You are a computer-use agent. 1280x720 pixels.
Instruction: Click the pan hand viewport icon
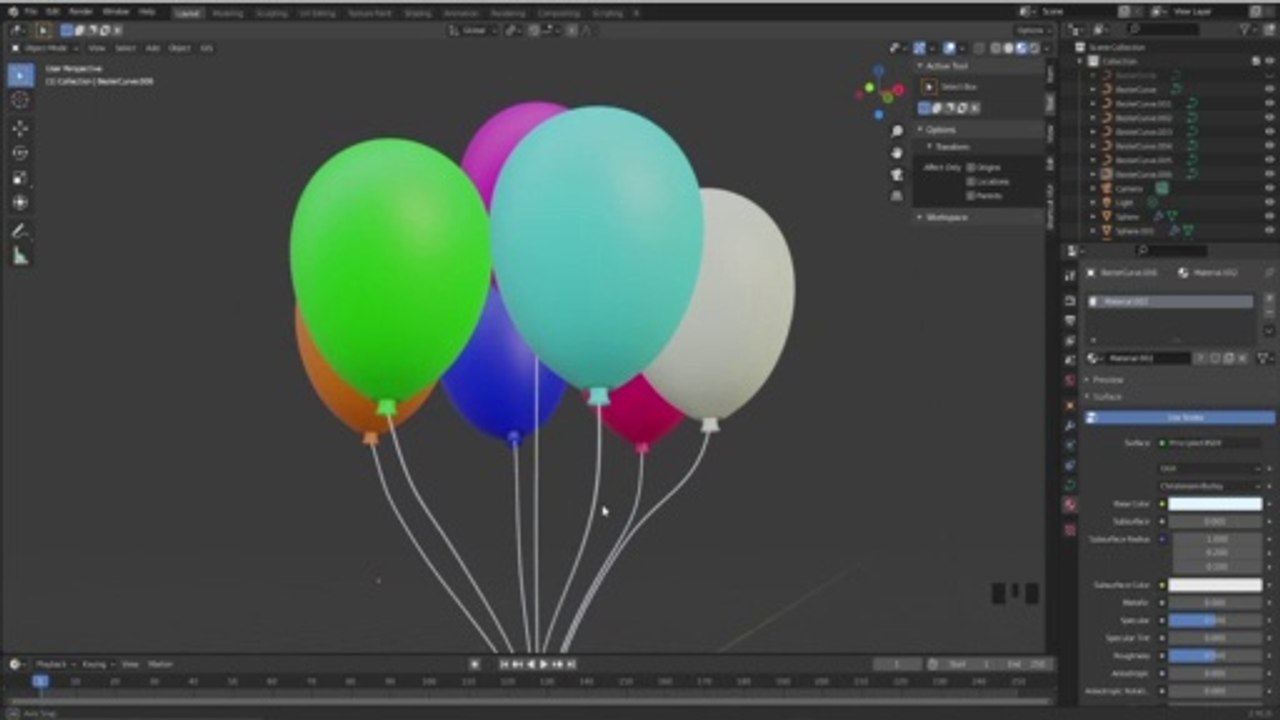(897, 152)
